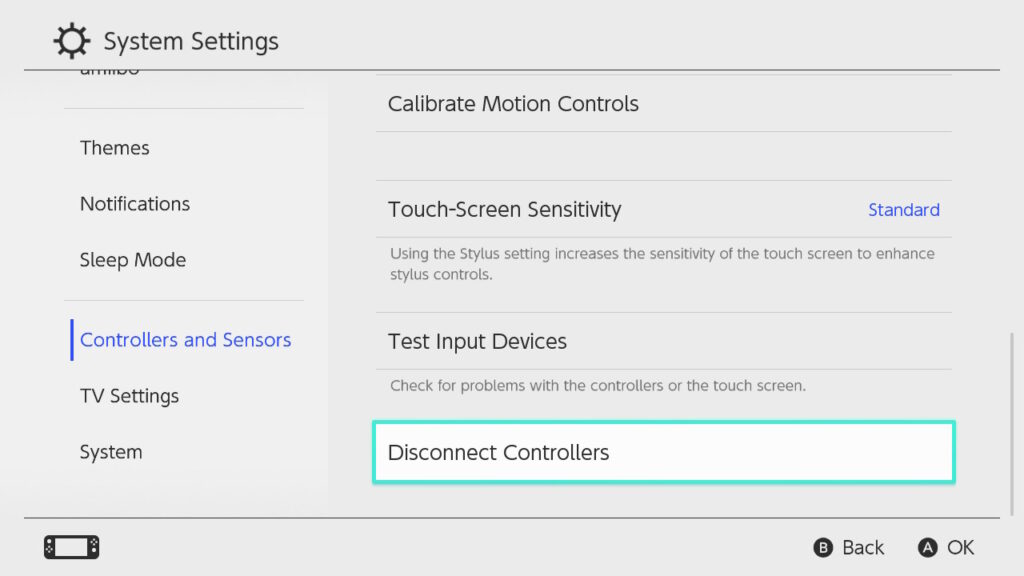Click the handheld console controller icon
Viewport: 1024px width, 576px height.
[72, 547]
